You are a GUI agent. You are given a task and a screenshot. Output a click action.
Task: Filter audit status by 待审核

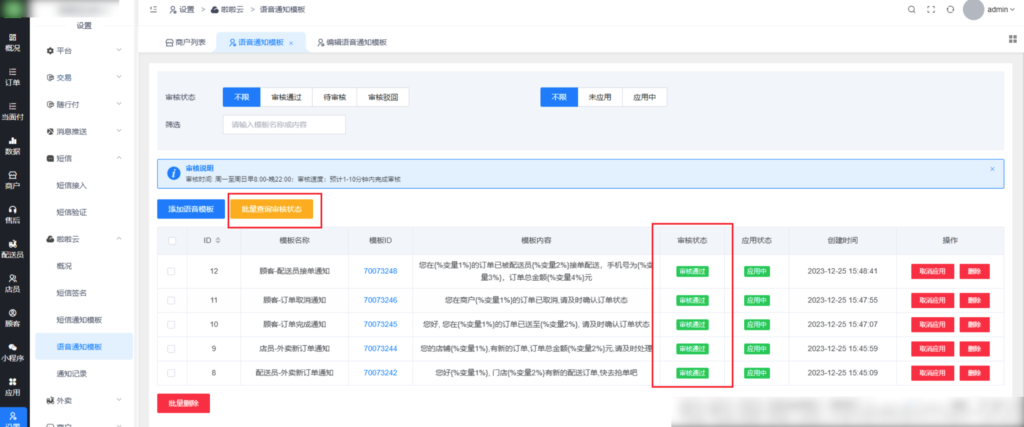334,97
